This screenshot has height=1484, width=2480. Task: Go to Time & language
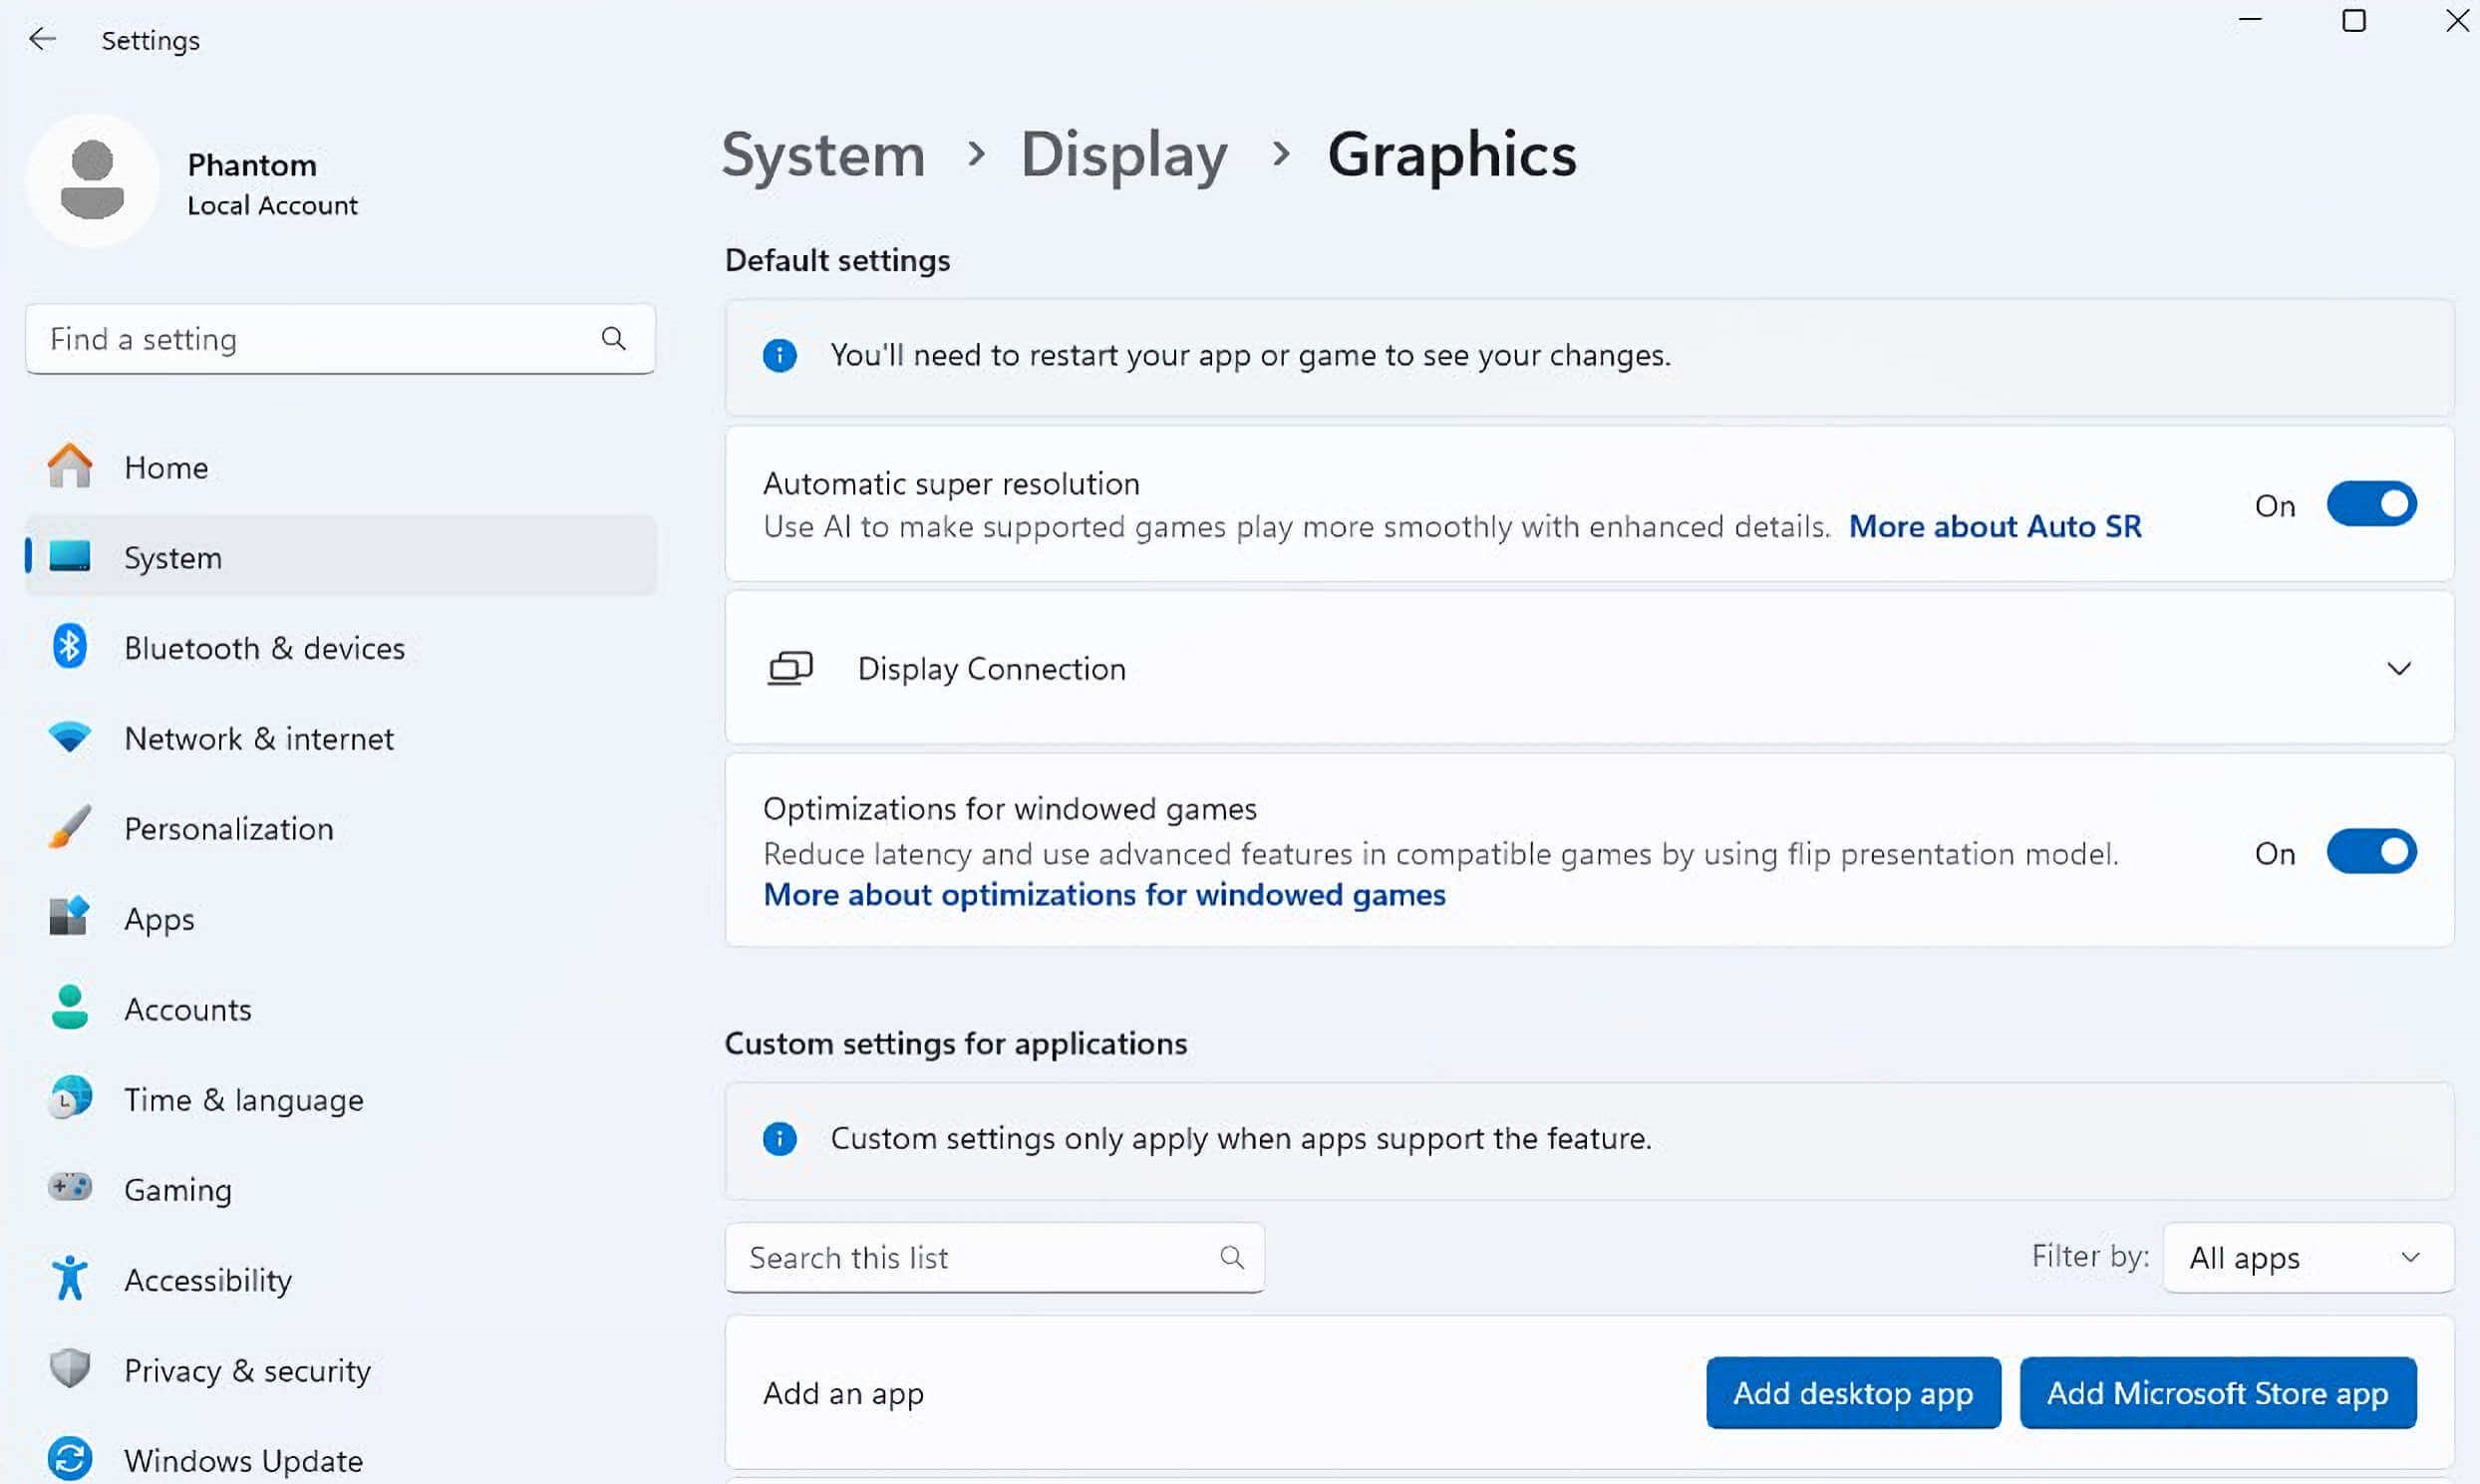[341, 1099]
